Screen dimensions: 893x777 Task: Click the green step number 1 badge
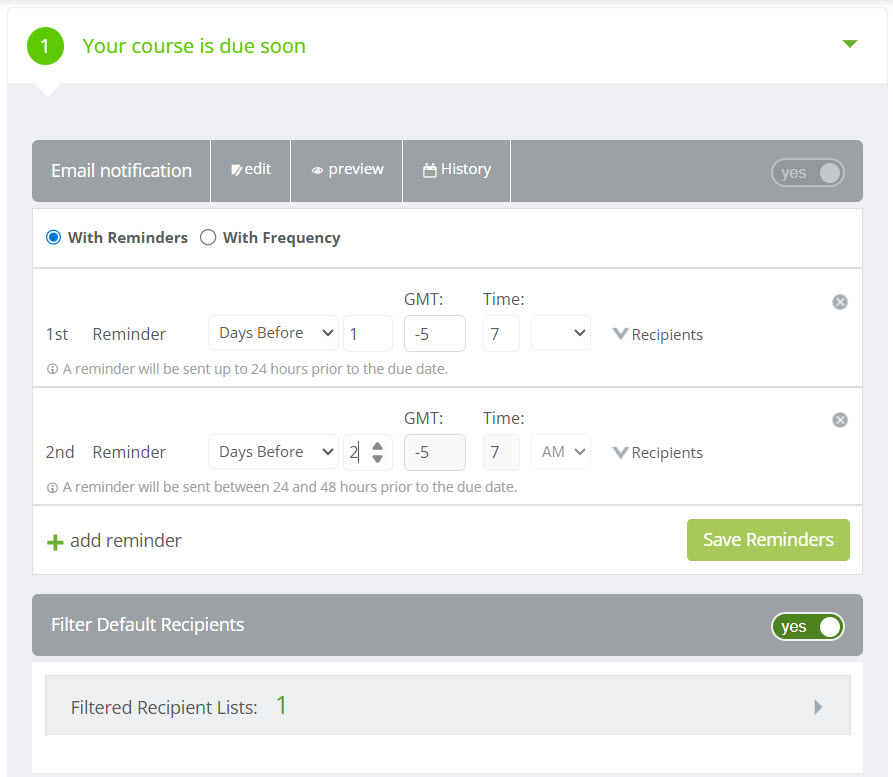click(46, 46)
